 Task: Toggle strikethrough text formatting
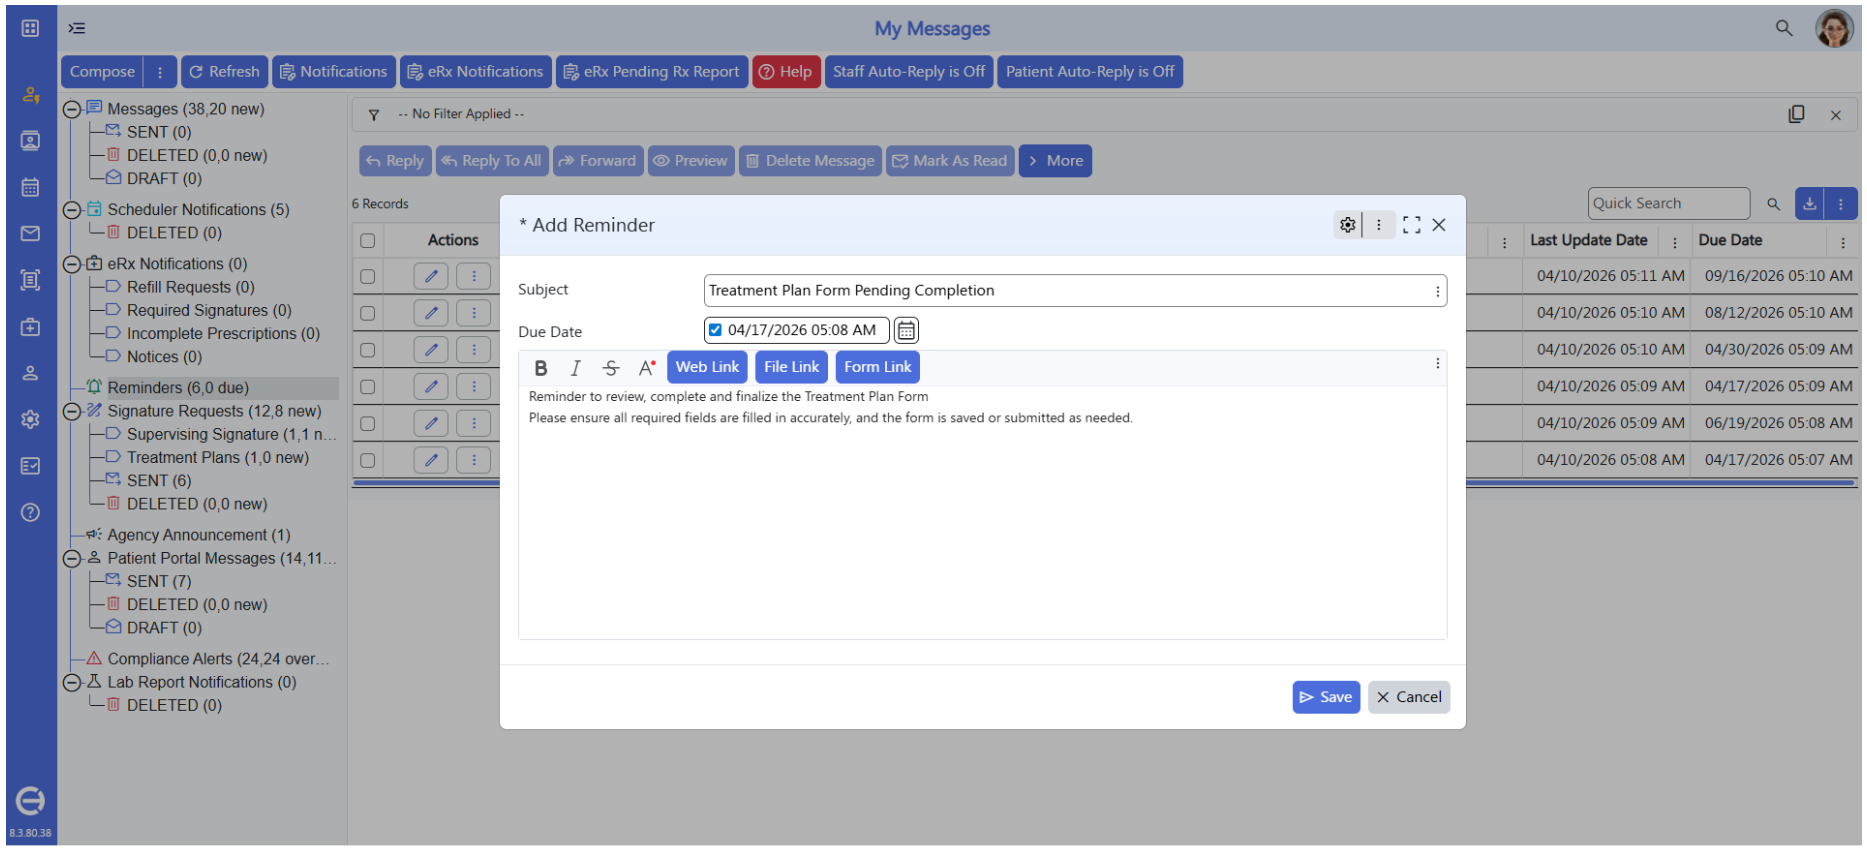611,368
